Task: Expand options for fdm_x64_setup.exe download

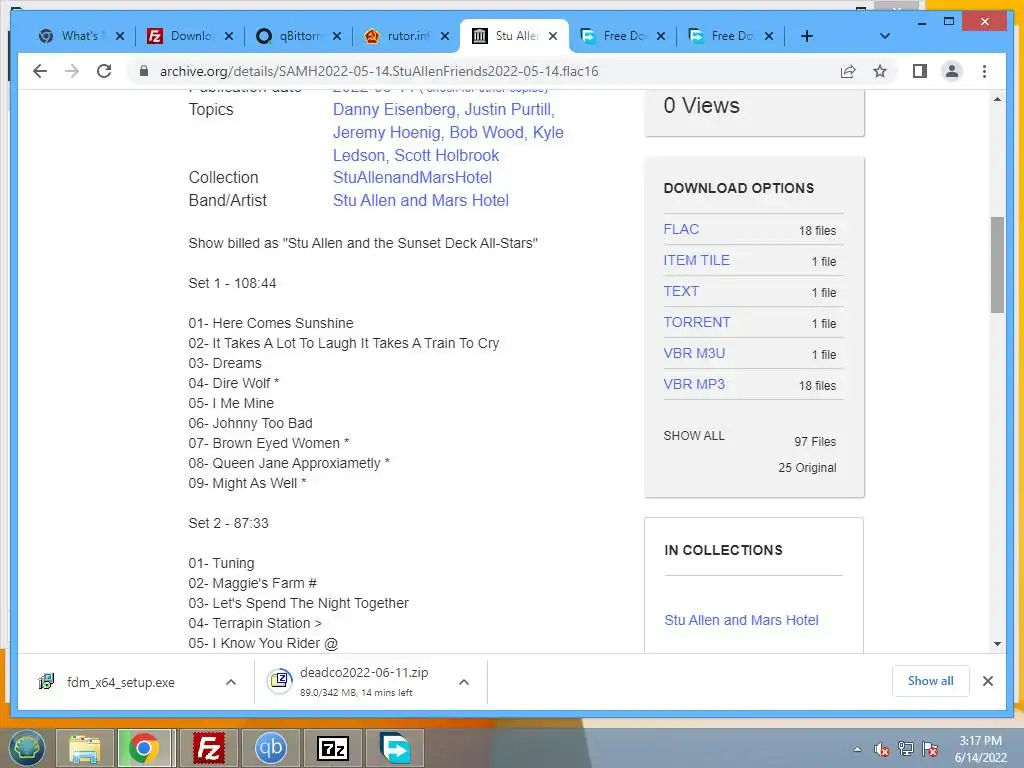Action: 231,682
